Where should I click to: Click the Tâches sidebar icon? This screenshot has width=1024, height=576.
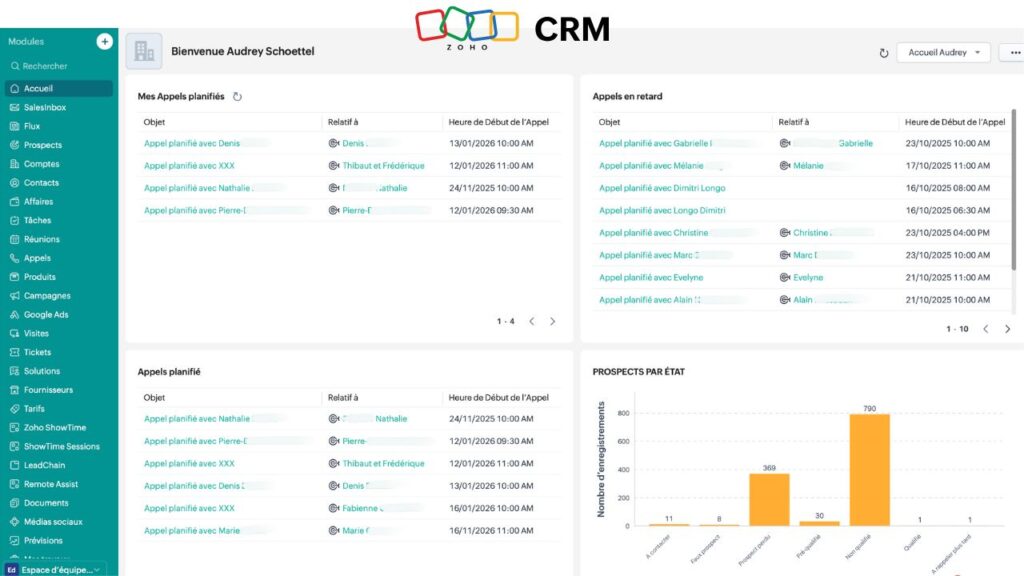point(14,221)
